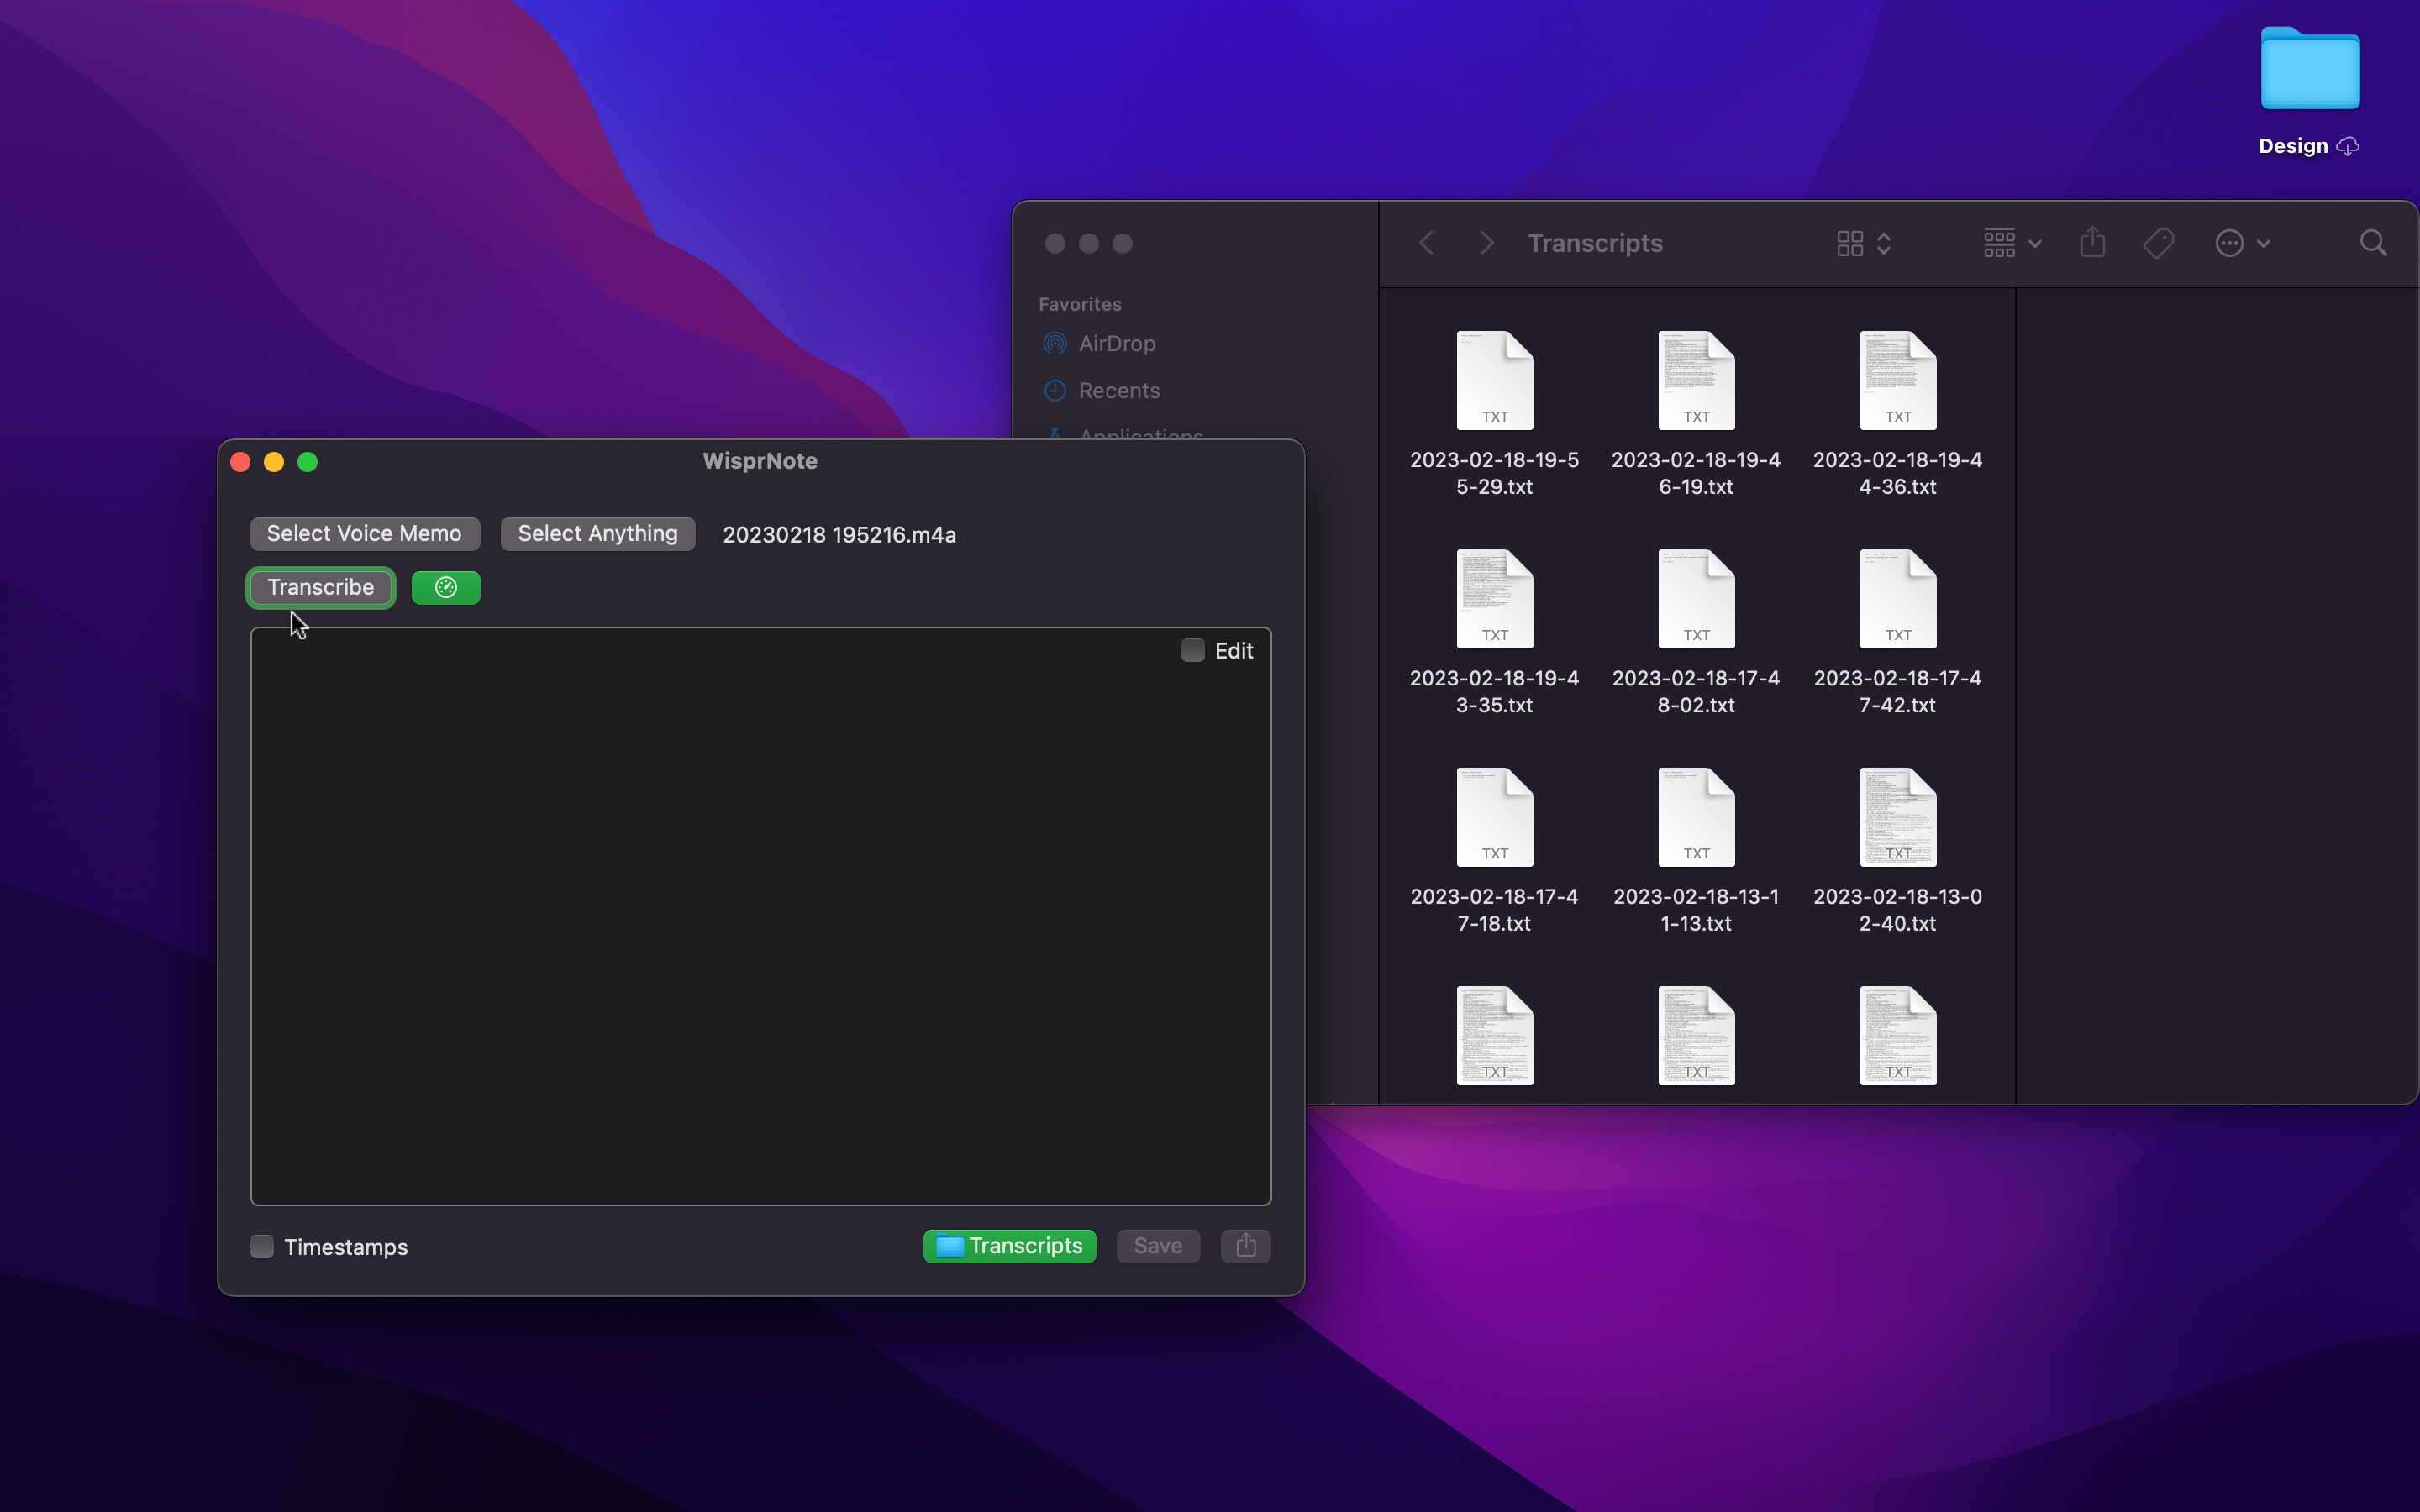Select file 2023-02-18-19-55-29.txt
The width and height of the screenshot is (2420, 1512).
tap(1494, 413)
